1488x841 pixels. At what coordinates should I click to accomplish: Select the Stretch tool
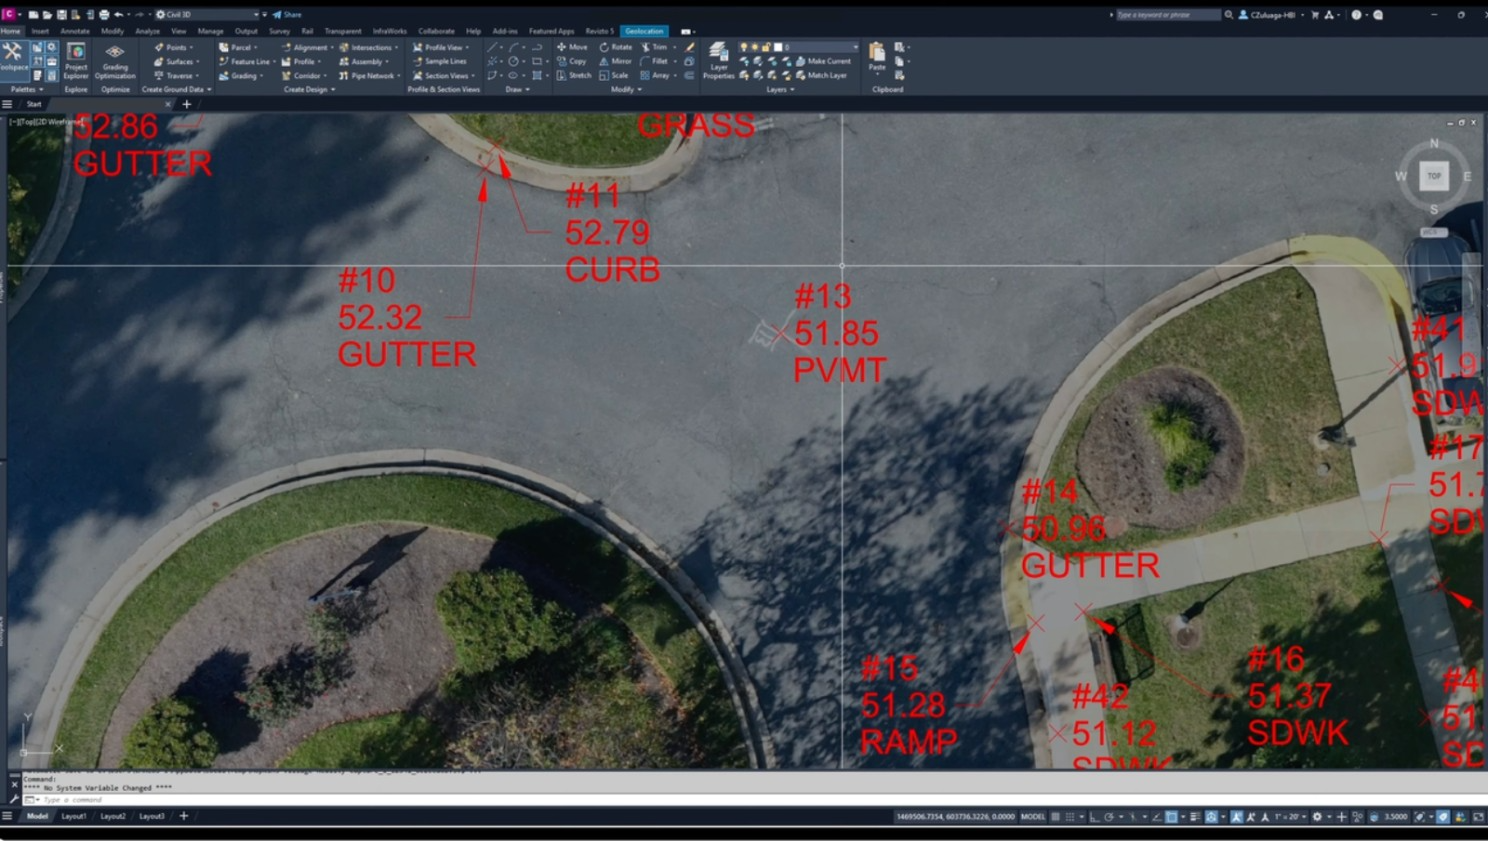[x=574, y=75]
